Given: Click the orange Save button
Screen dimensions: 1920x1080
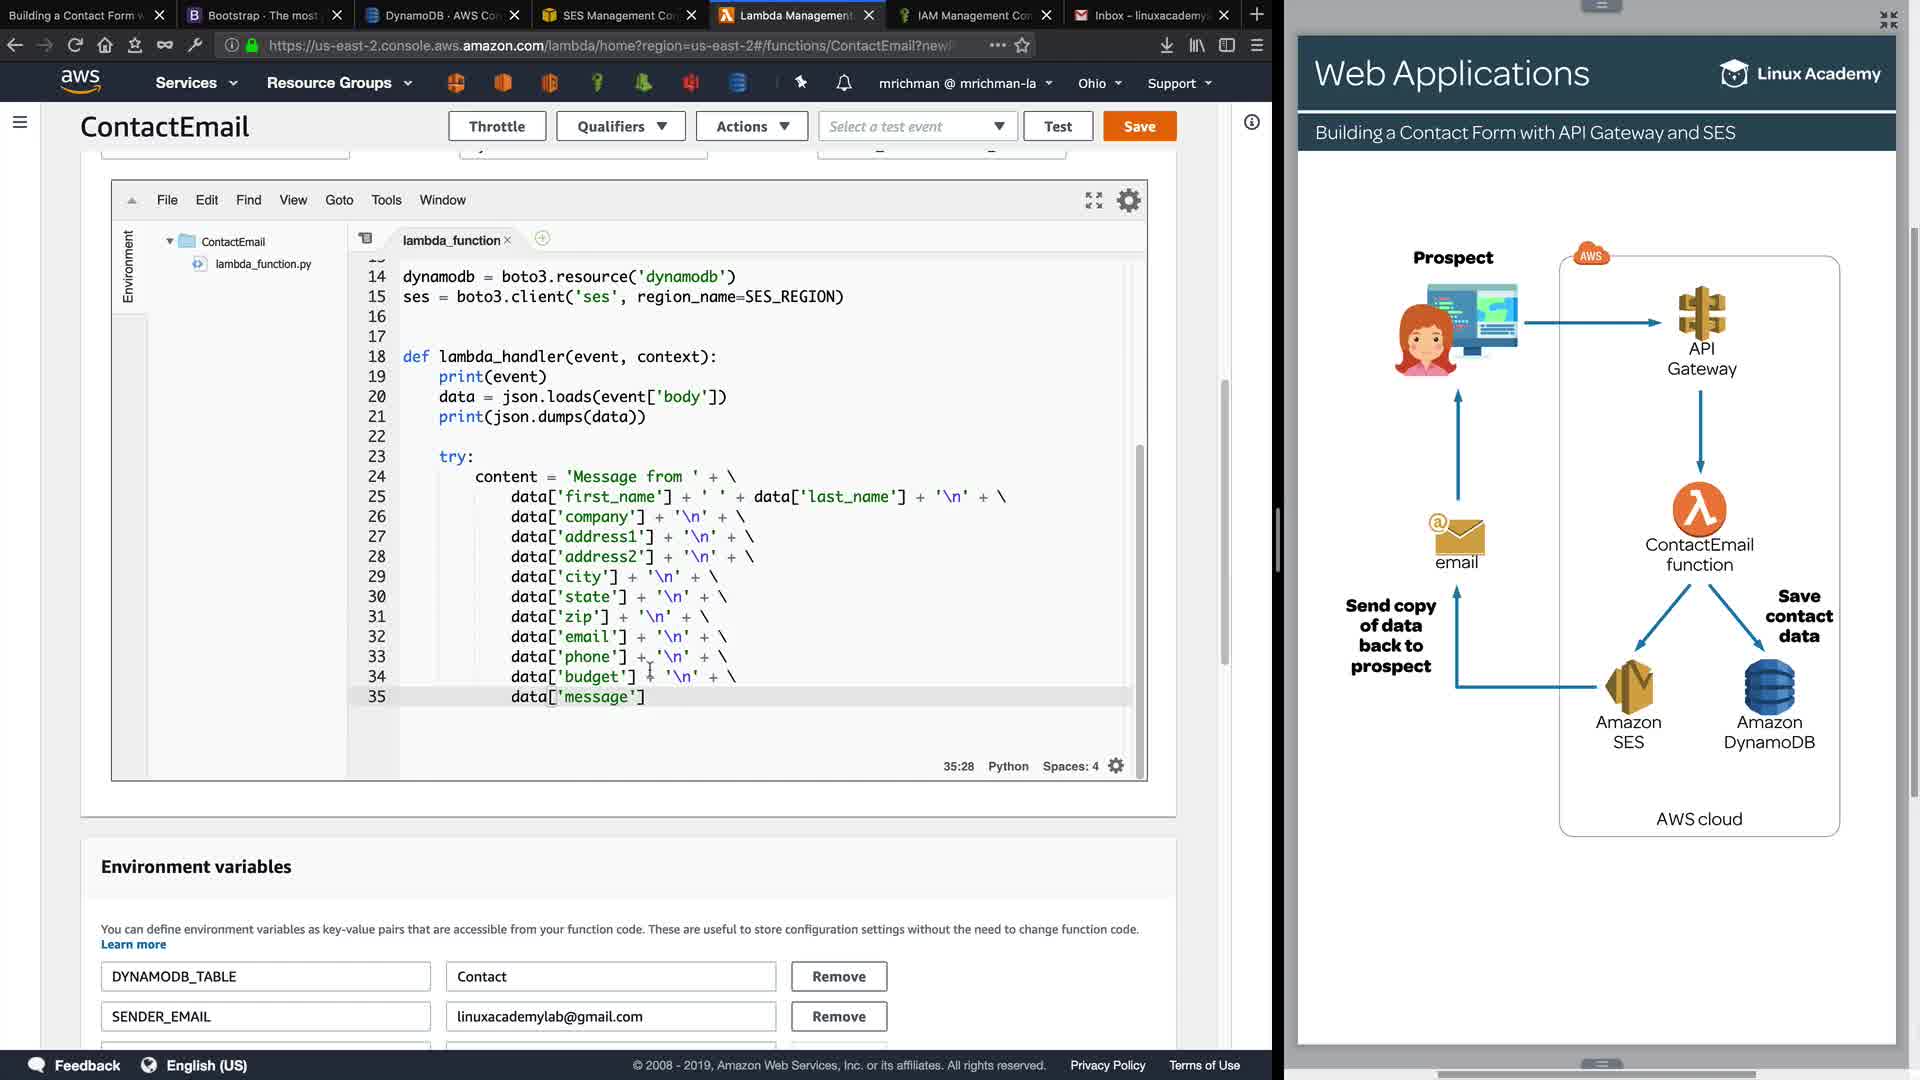Looking at the screenshot, I should (1139, 126).
